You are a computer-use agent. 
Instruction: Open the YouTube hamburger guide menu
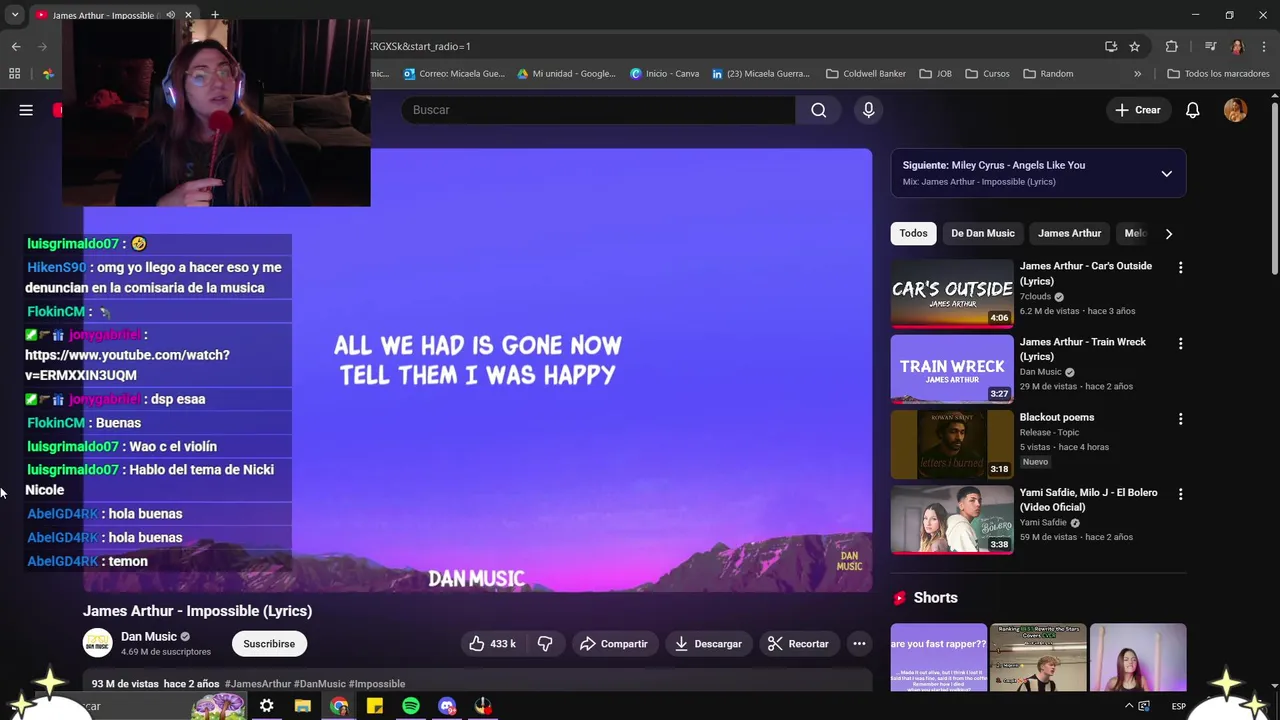26,110
